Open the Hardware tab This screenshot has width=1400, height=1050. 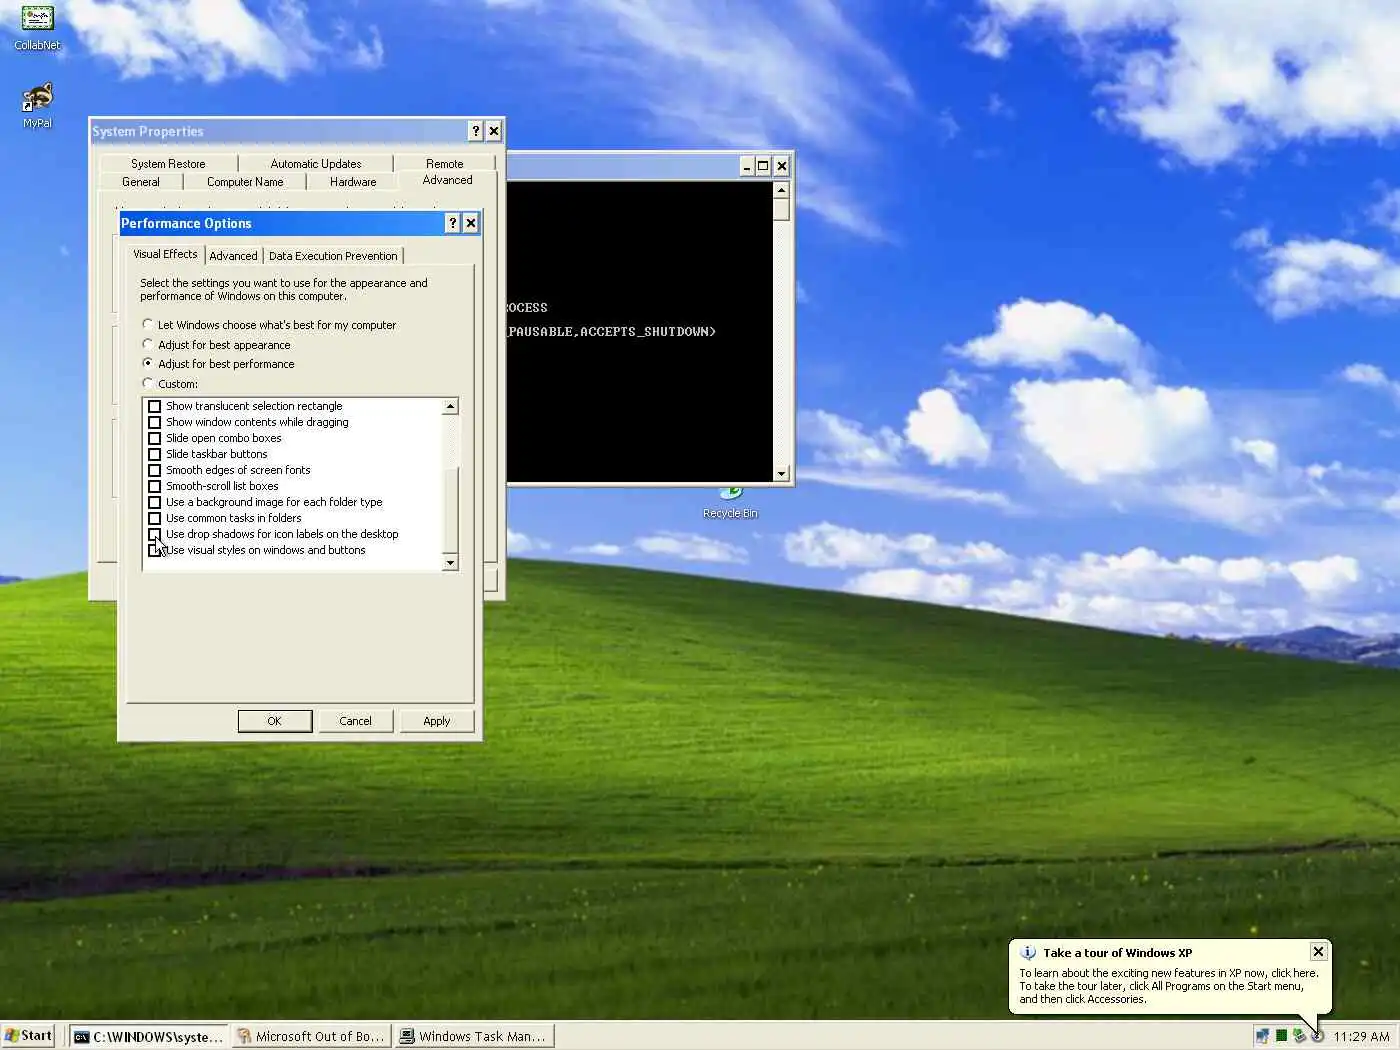coord(353,182)
